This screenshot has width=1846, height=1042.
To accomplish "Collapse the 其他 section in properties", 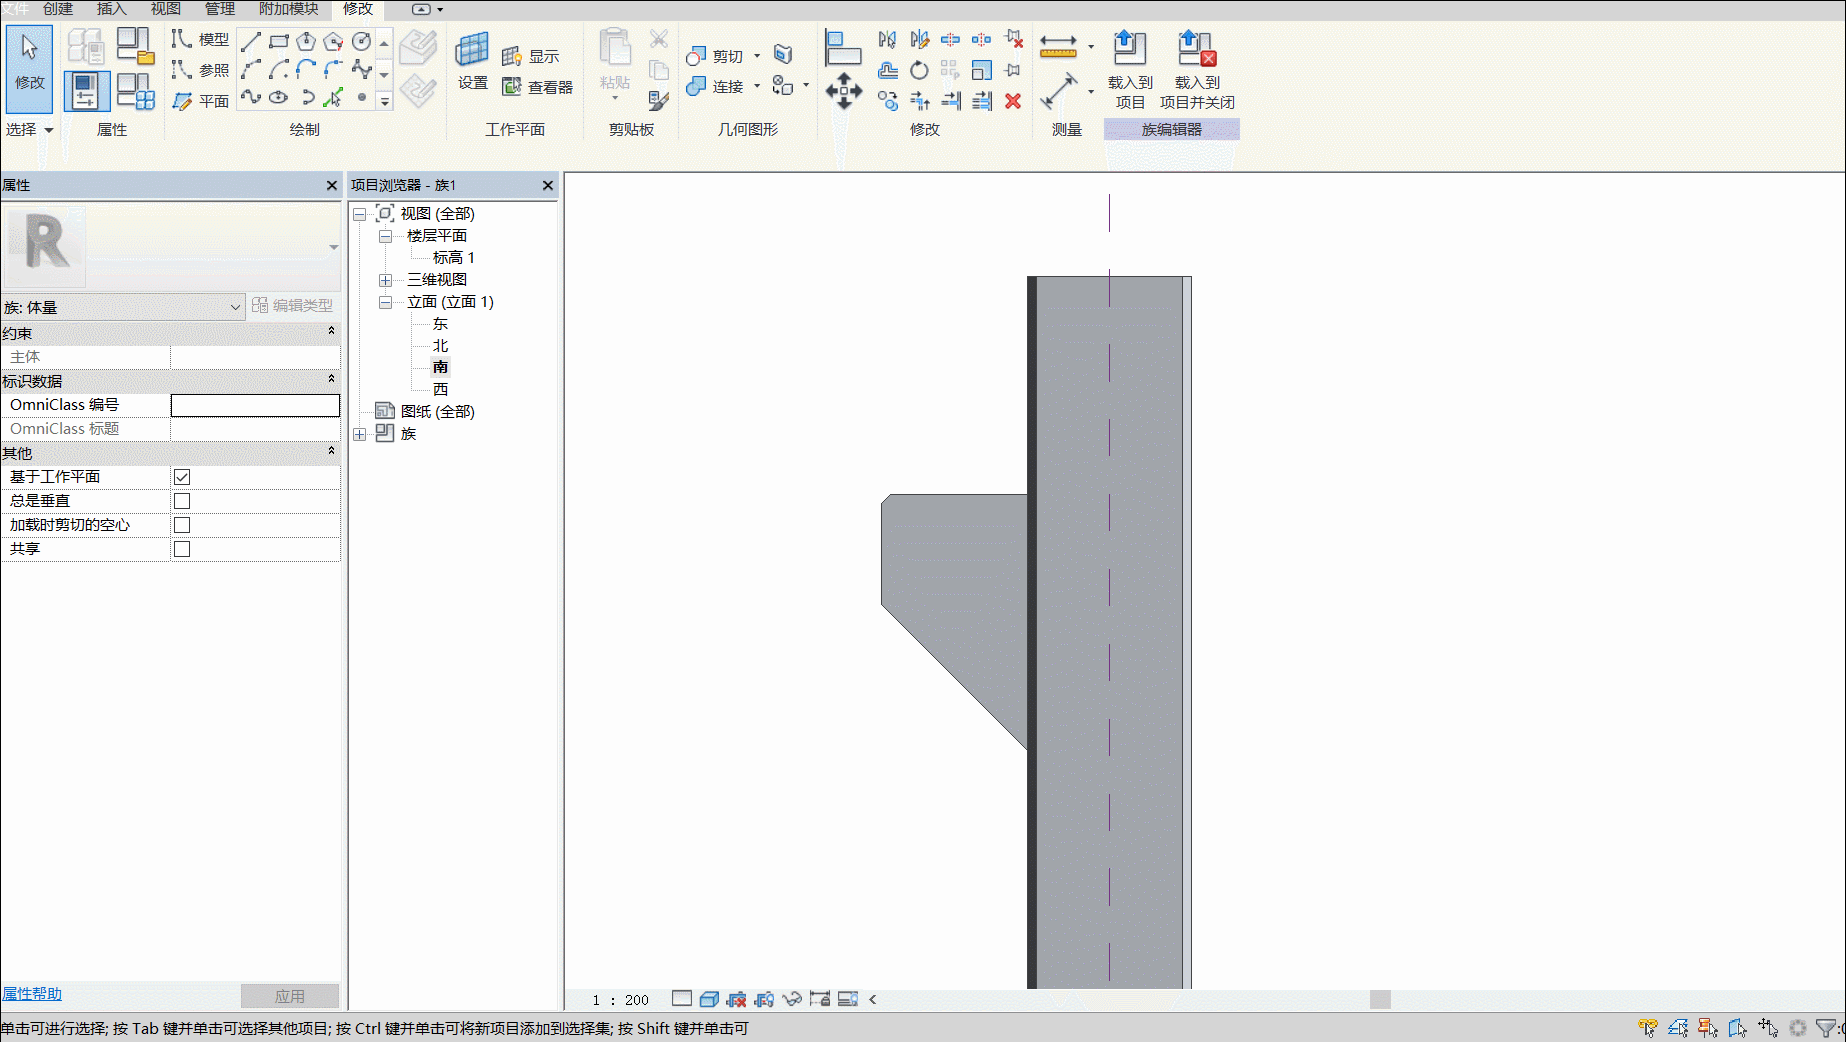I will (x=331, y=452).
